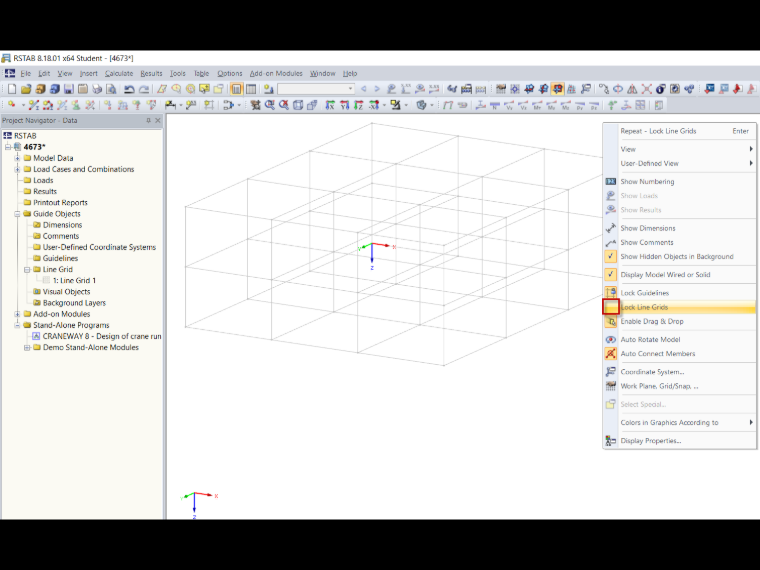760x570 pixels.
Task: Toggle Show Numbering in context menu
Action: (680, 181)
